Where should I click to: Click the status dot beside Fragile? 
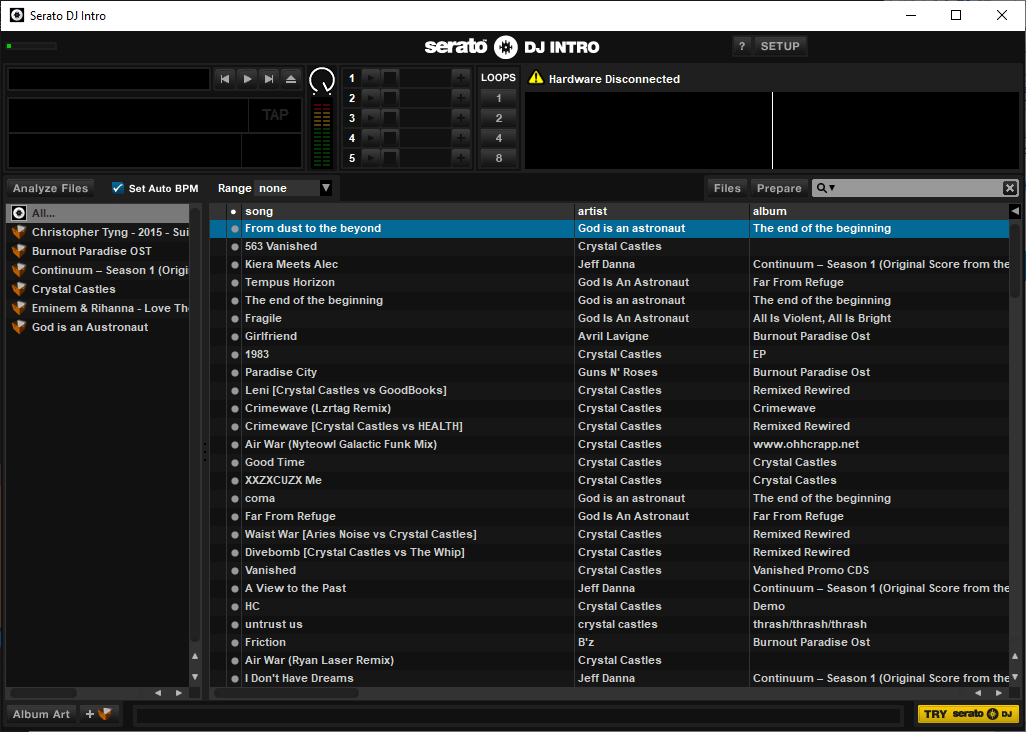tap(234, 319)
